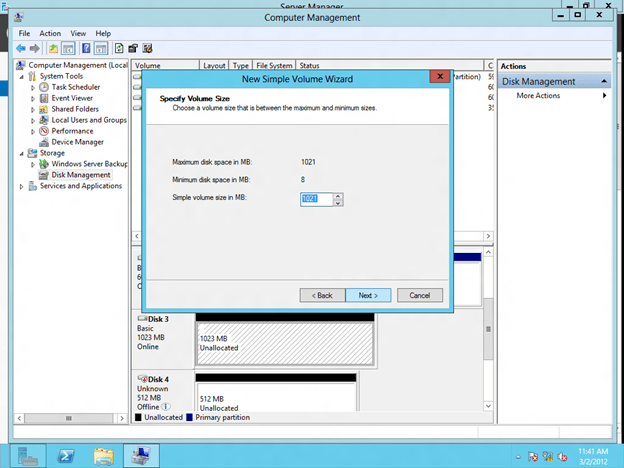
Task: Click the Refresh toolbar icon
Action: (x=118, y=48)
